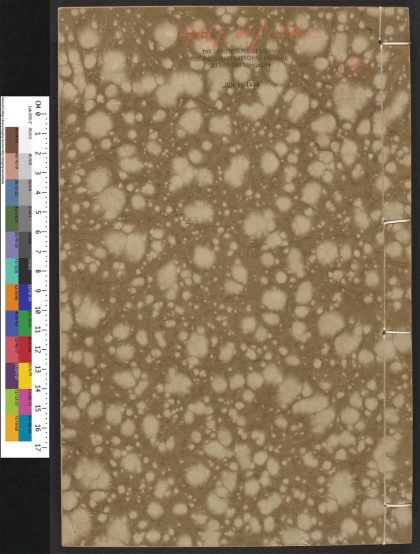This screenshot has height=554, width=420.
Task: Click the bottommost binding stitch on spine
Action: [397, 506]
